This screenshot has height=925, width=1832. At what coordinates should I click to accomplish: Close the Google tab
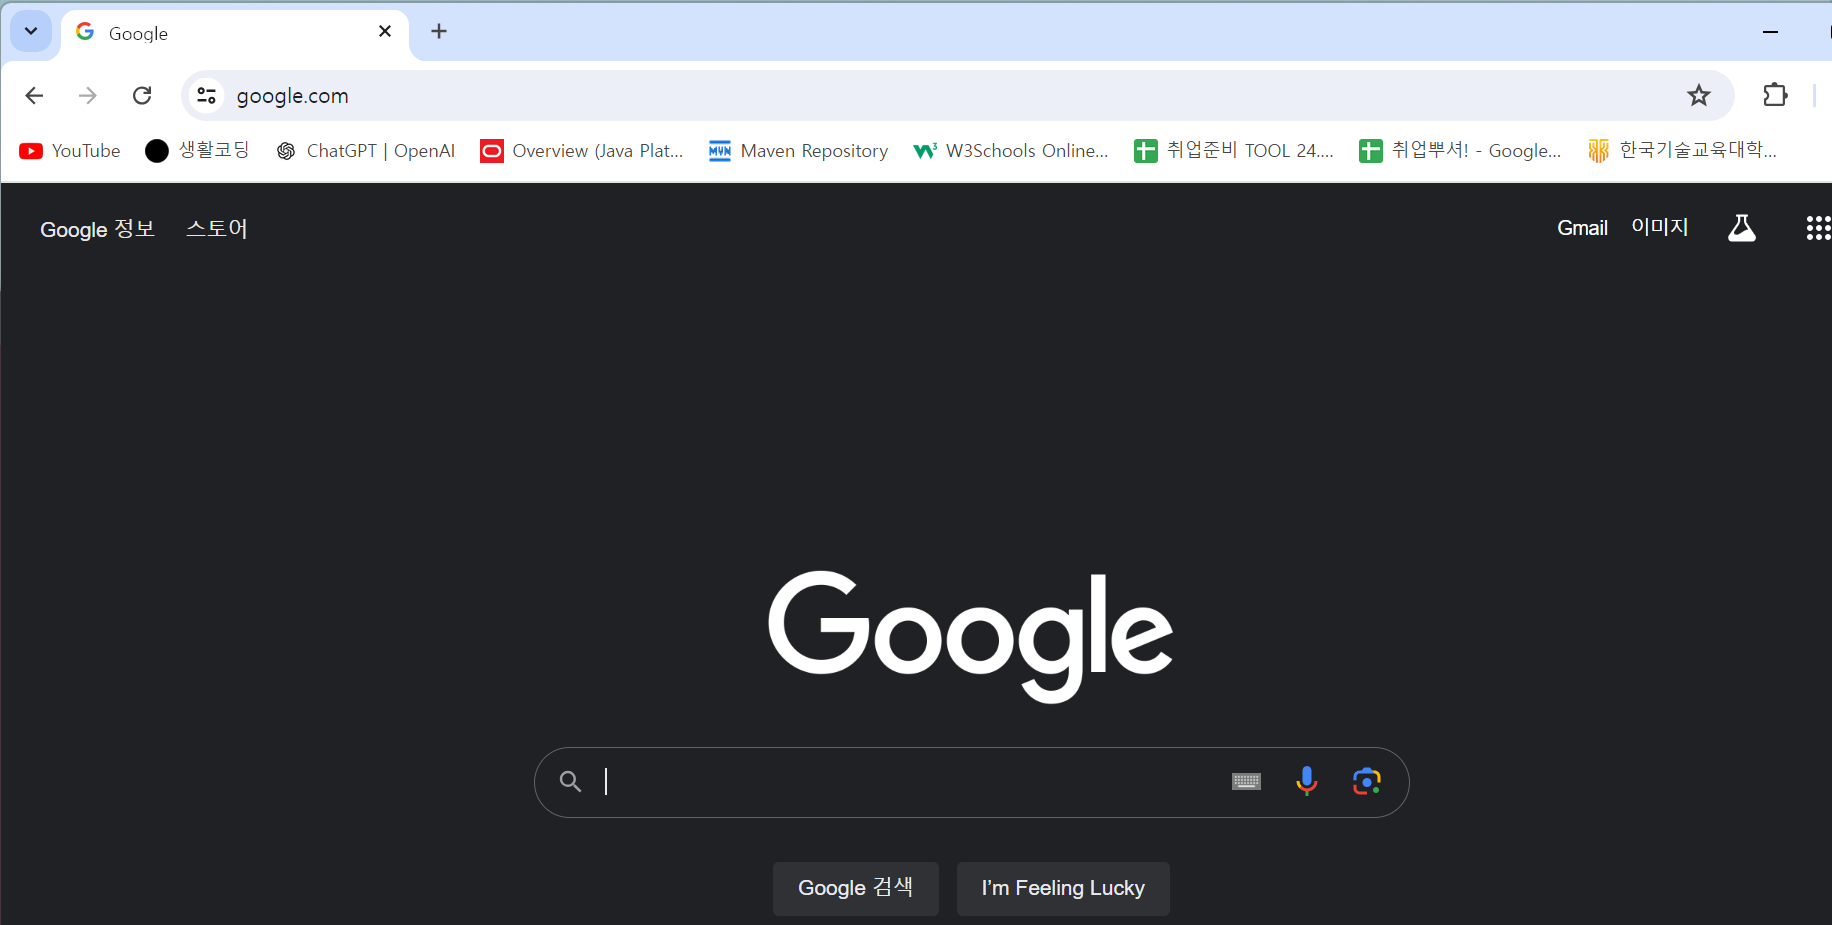(x=385, y=31)
